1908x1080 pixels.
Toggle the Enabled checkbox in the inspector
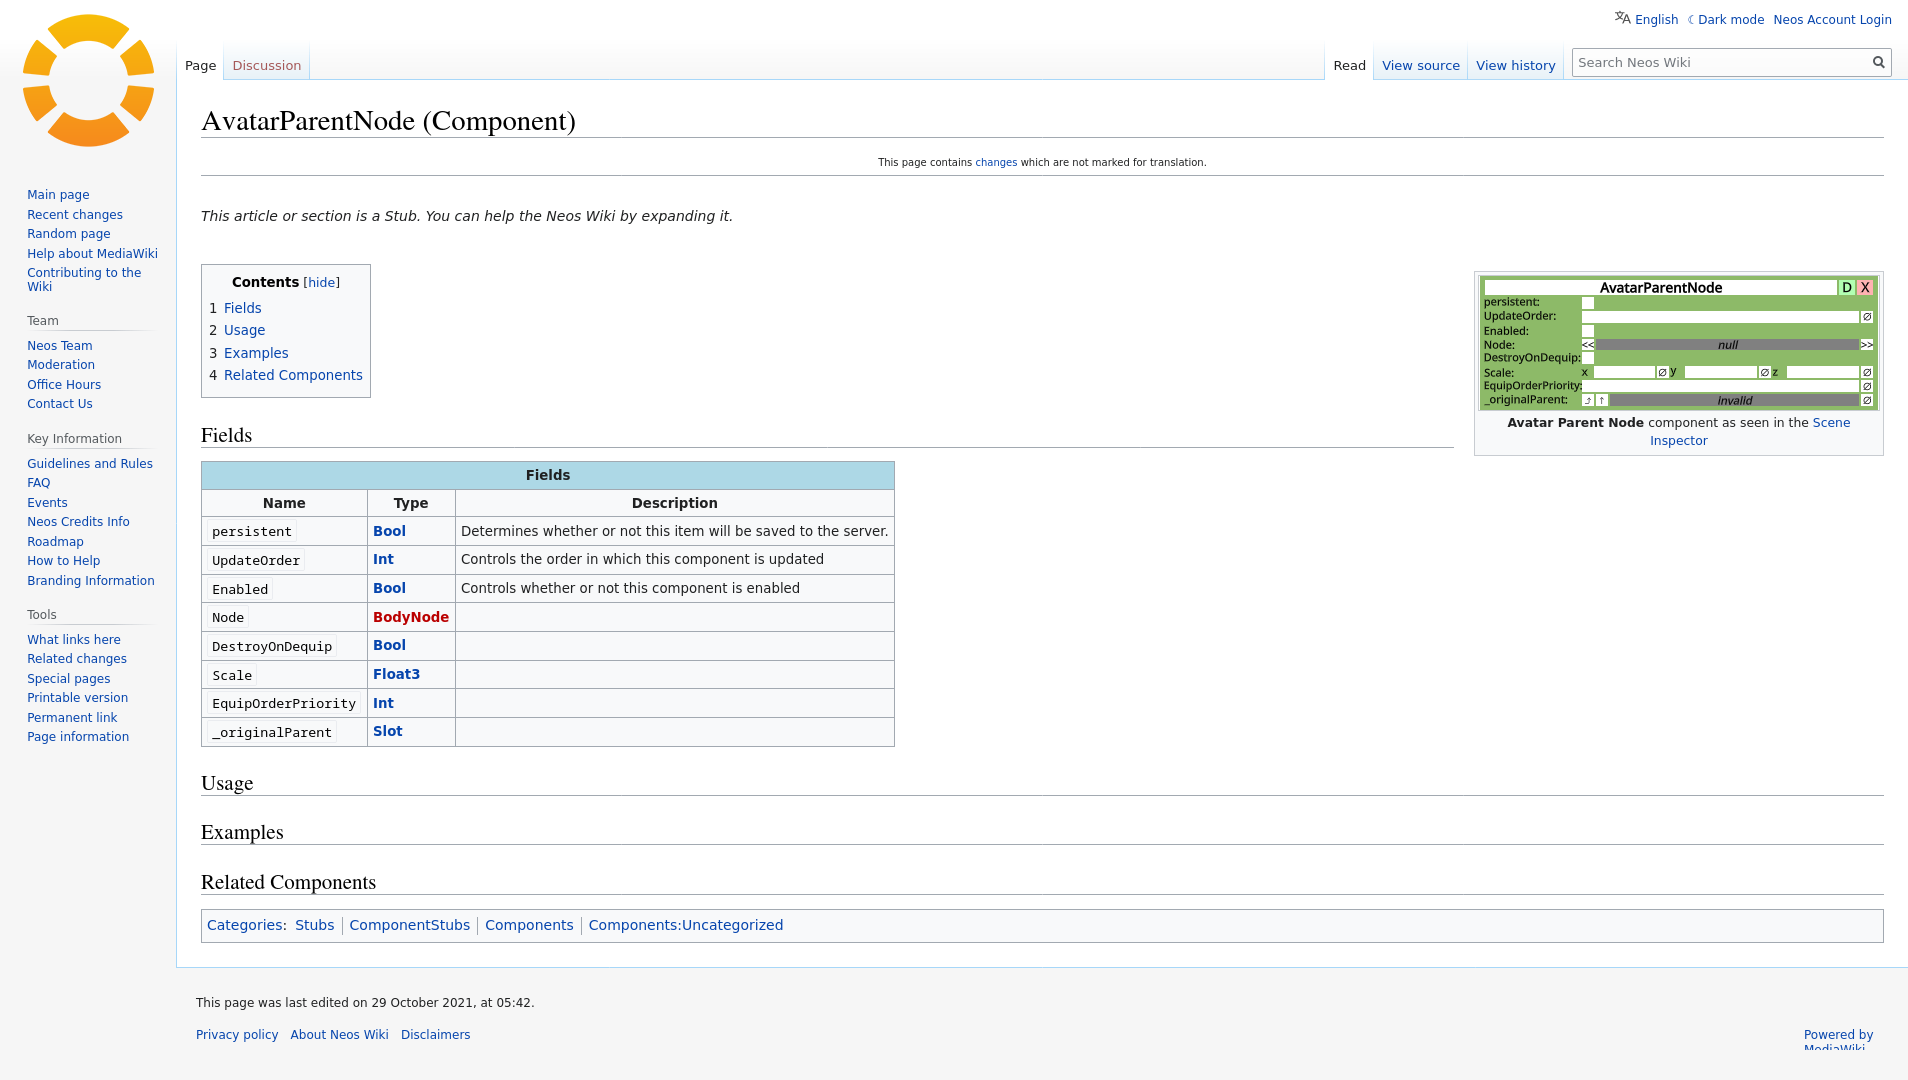[x=1588, y=331]
